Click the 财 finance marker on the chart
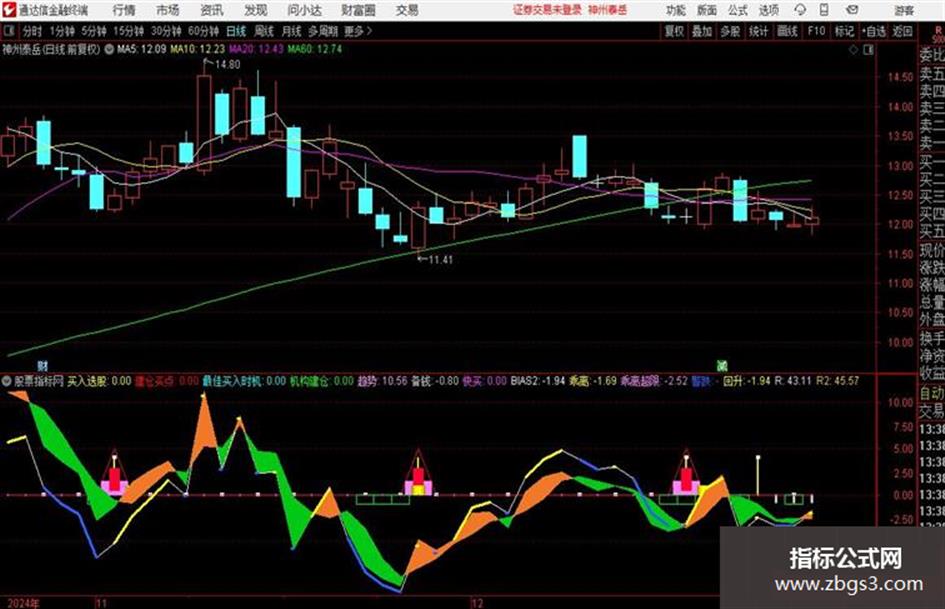Image resolution: width=945 pixels, height=609 pixels. pos(42,365)
